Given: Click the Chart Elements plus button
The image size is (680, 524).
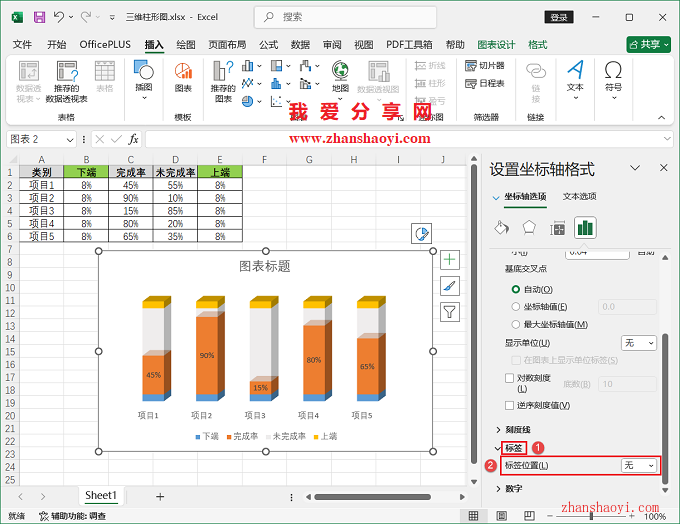Looking at the screenshot, I should pos(450,260).
